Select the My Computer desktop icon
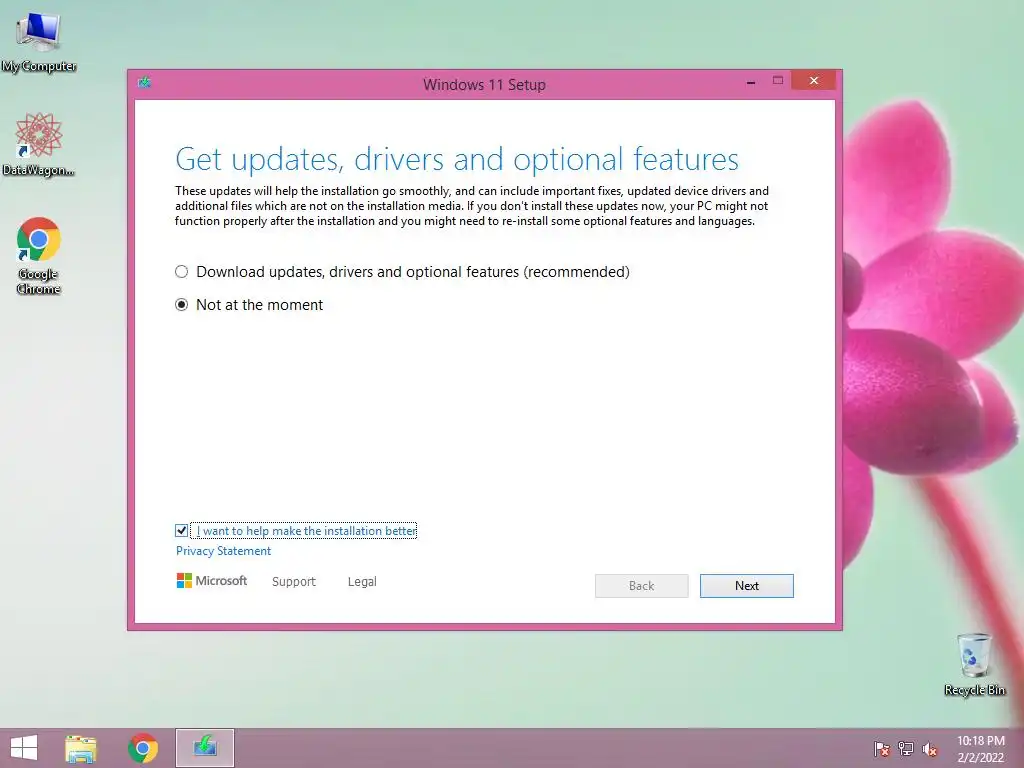 pyautogui.click(x=39, y=42)
